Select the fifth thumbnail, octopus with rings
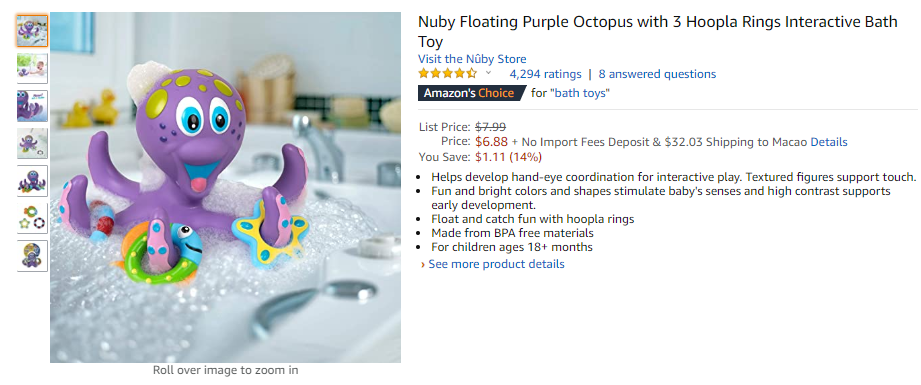The width and height of the screenshot is (921, 385). point(32,181)
